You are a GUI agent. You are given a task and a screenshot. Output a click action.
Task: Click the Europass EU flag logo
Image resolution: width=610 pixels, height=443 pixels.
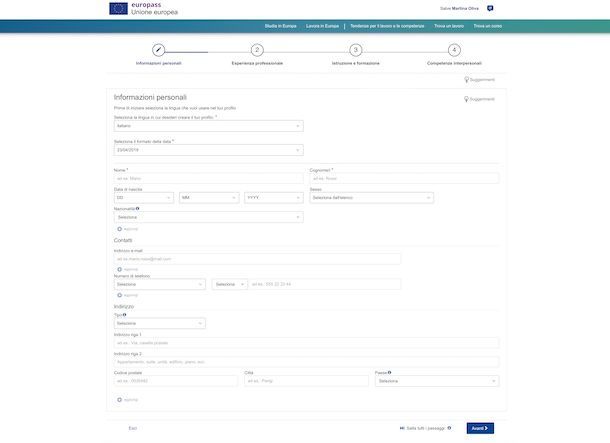coord(118,9)
